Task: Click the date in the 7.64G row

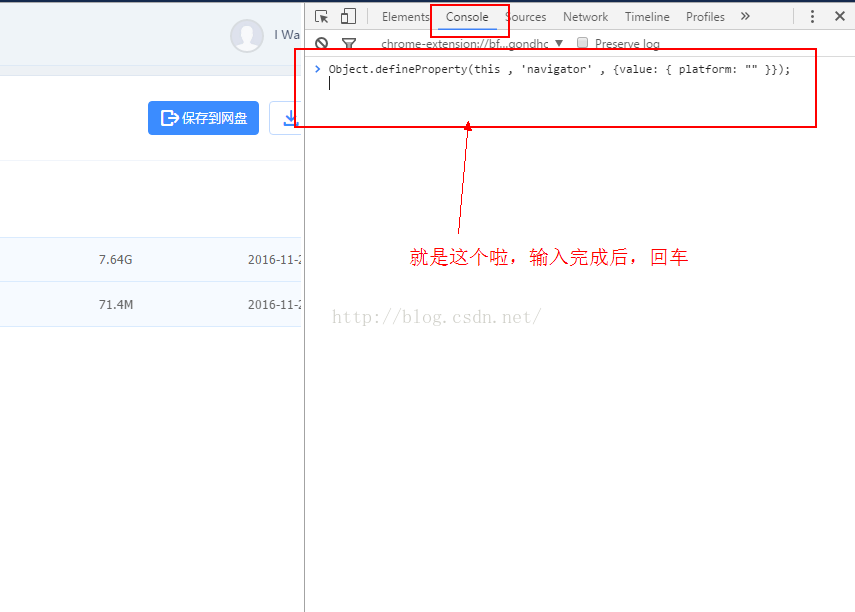Action: [274, 260]
